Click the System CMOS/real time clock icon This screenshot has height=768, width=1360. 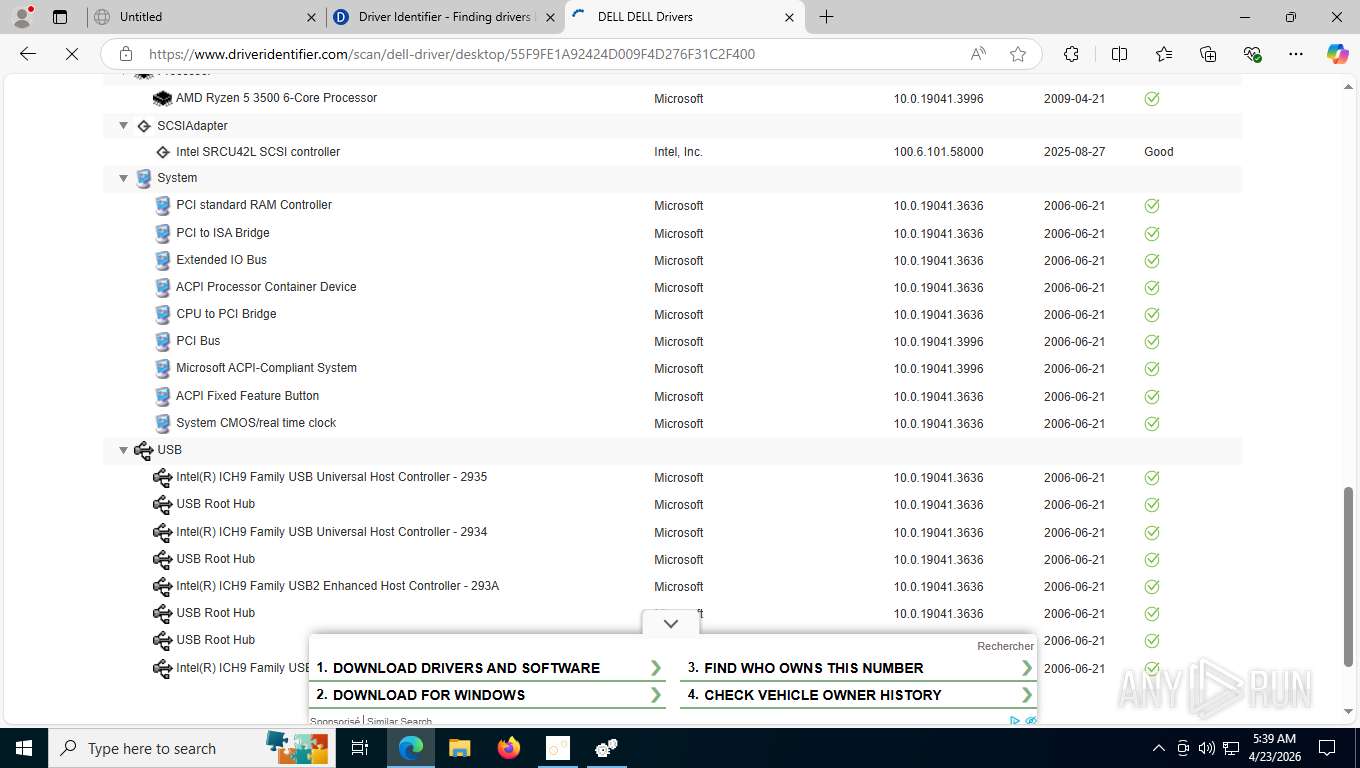[163, 423]
